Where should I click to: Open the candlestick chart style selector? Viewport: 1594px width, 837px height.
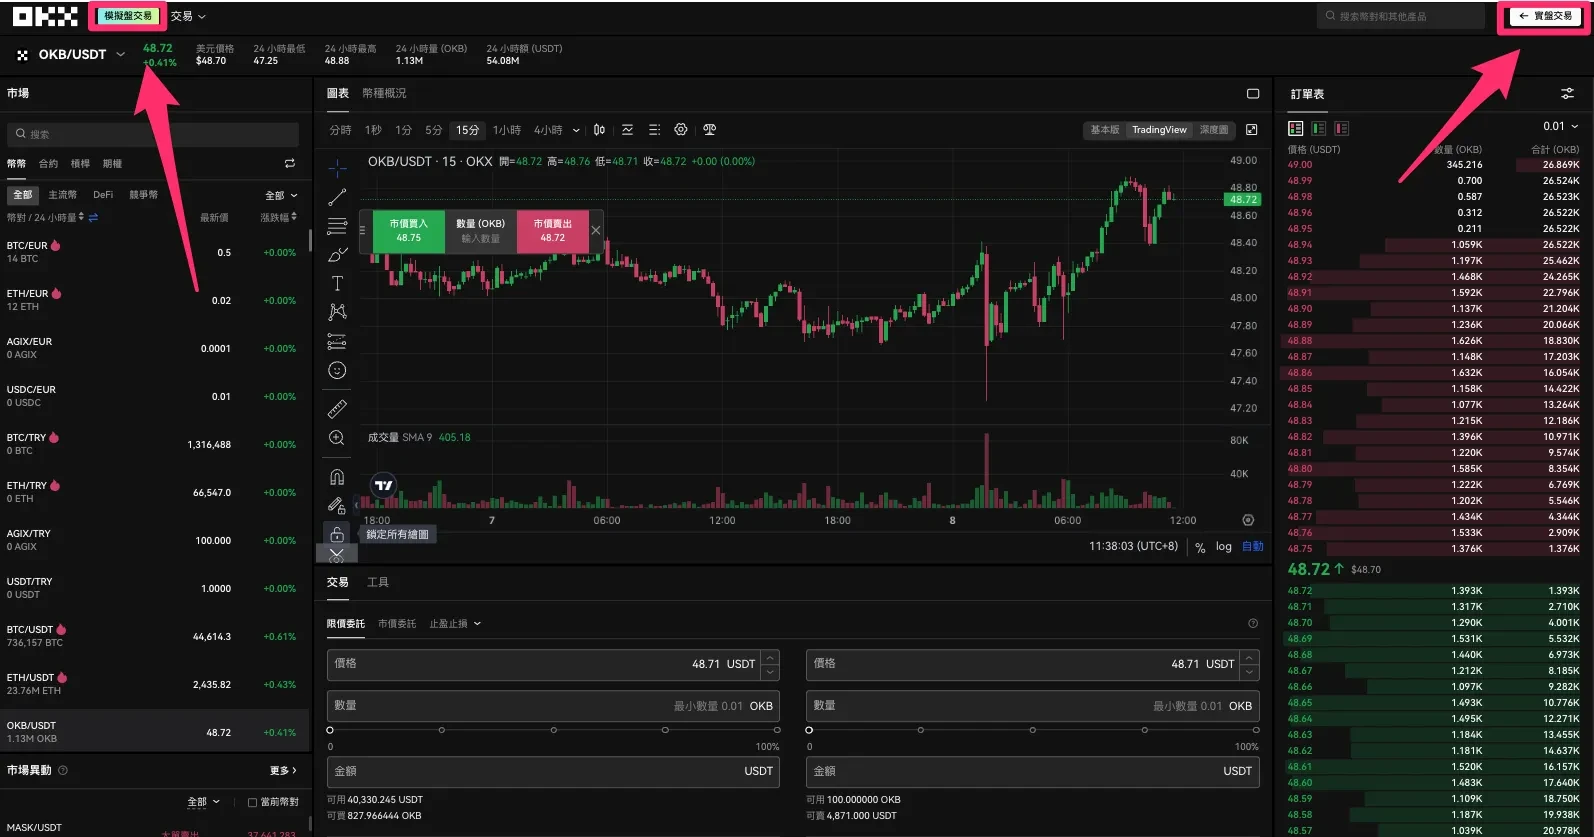(599, 130)
